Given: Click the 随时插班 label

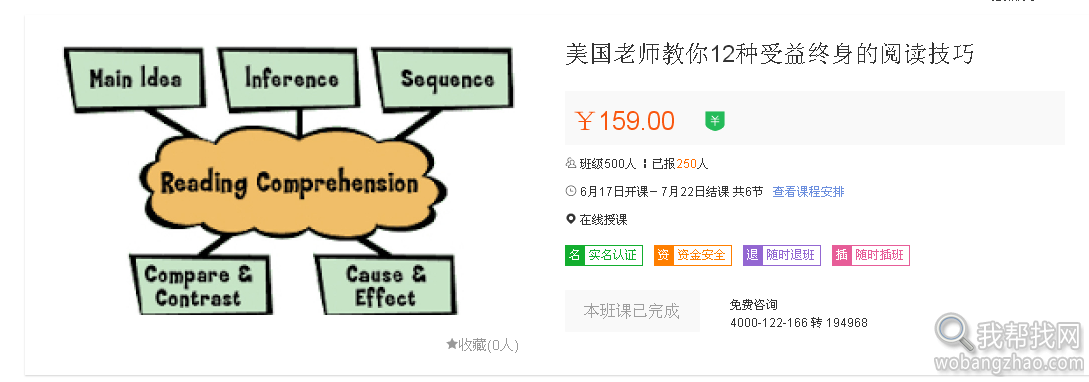Looking at the screenshot, I should tap(880, 255).
